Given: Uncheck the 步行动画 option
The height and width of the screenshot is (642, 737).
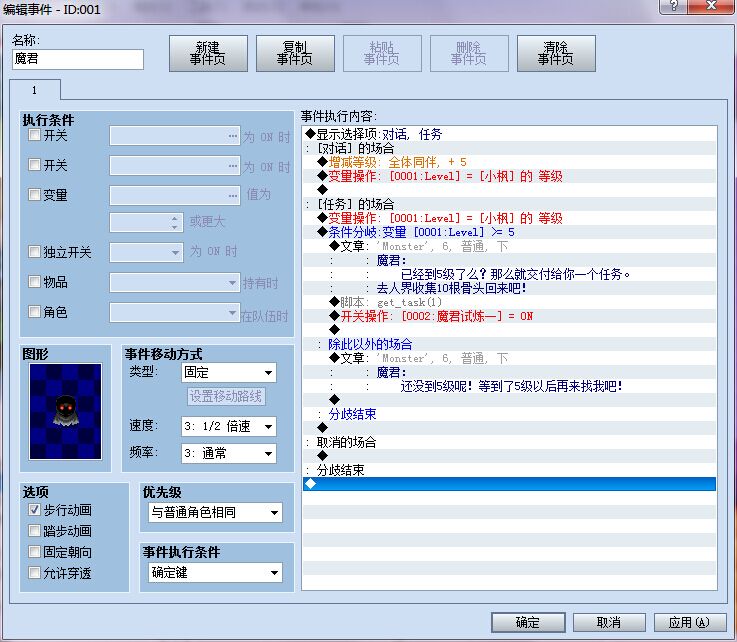Looking at the screenshot, I should (x=34, y=509).
